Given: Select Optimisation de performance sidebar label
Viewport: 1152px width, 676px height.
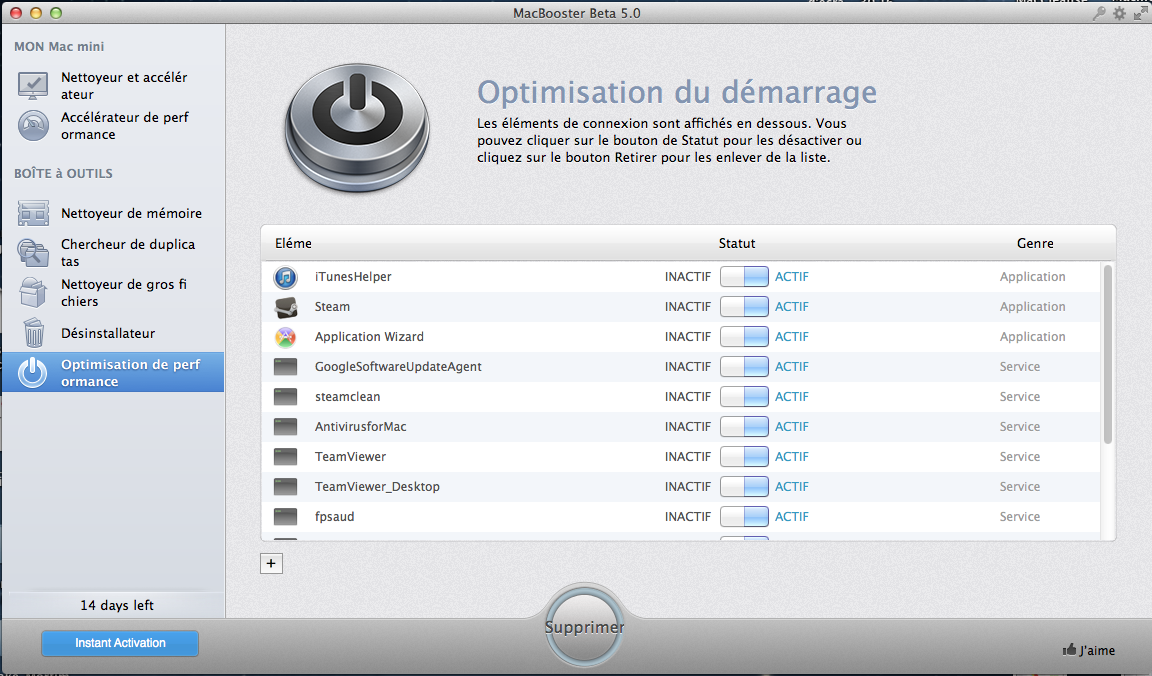Looking at the screenshot, I should coord(130,373).
